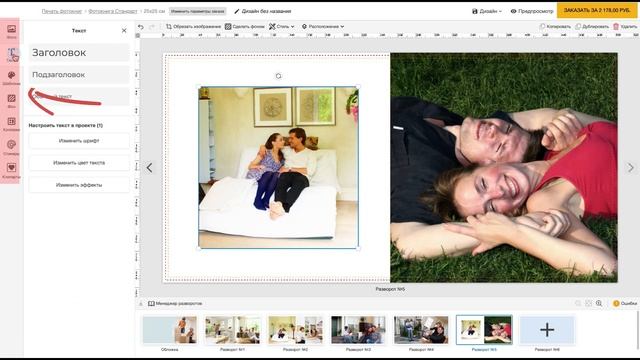Image resolution: width=640 pixels, height=360 pixels.
Task: Click the yellow order button
Action: click(x=597, y=10)
